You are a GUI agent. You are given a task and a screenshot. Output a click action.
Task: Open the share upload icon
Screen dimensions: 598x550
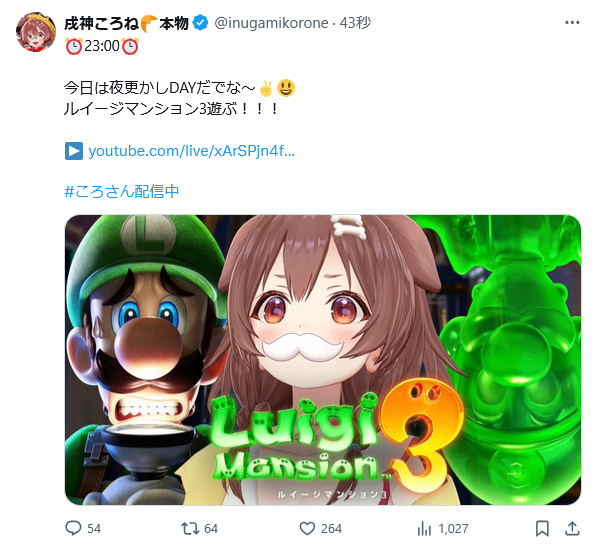coord(572,528)
